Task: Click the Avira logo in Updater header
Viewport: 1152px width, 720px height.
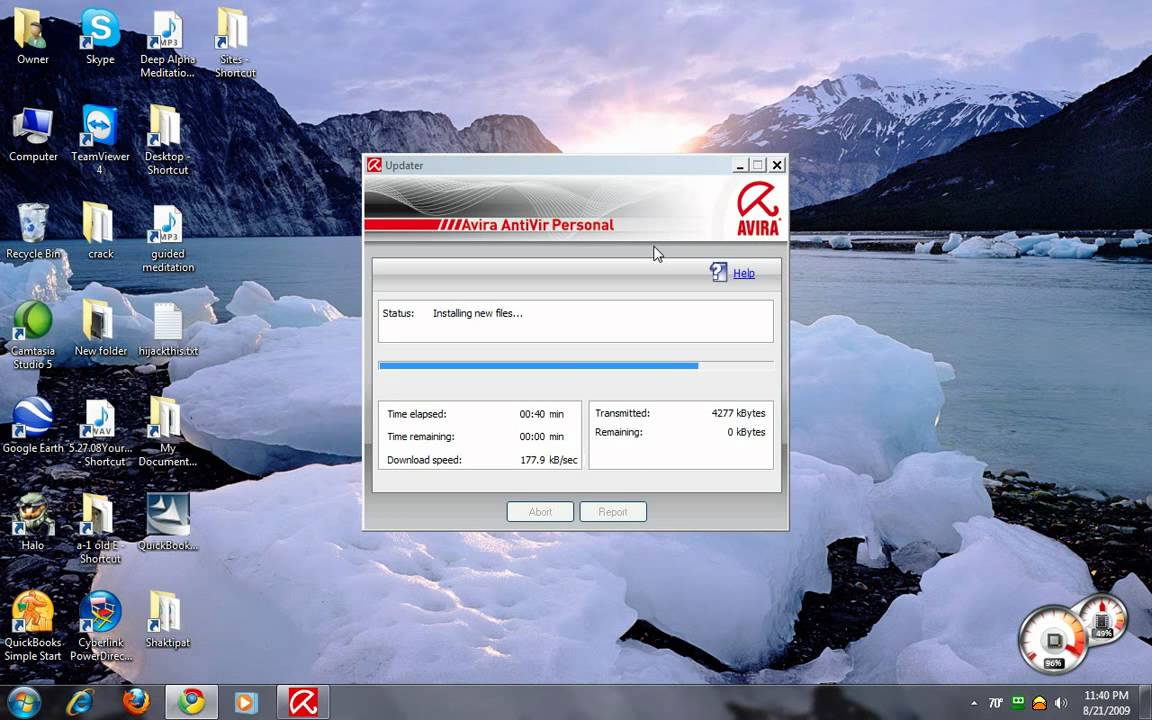Action: (758, 209)
